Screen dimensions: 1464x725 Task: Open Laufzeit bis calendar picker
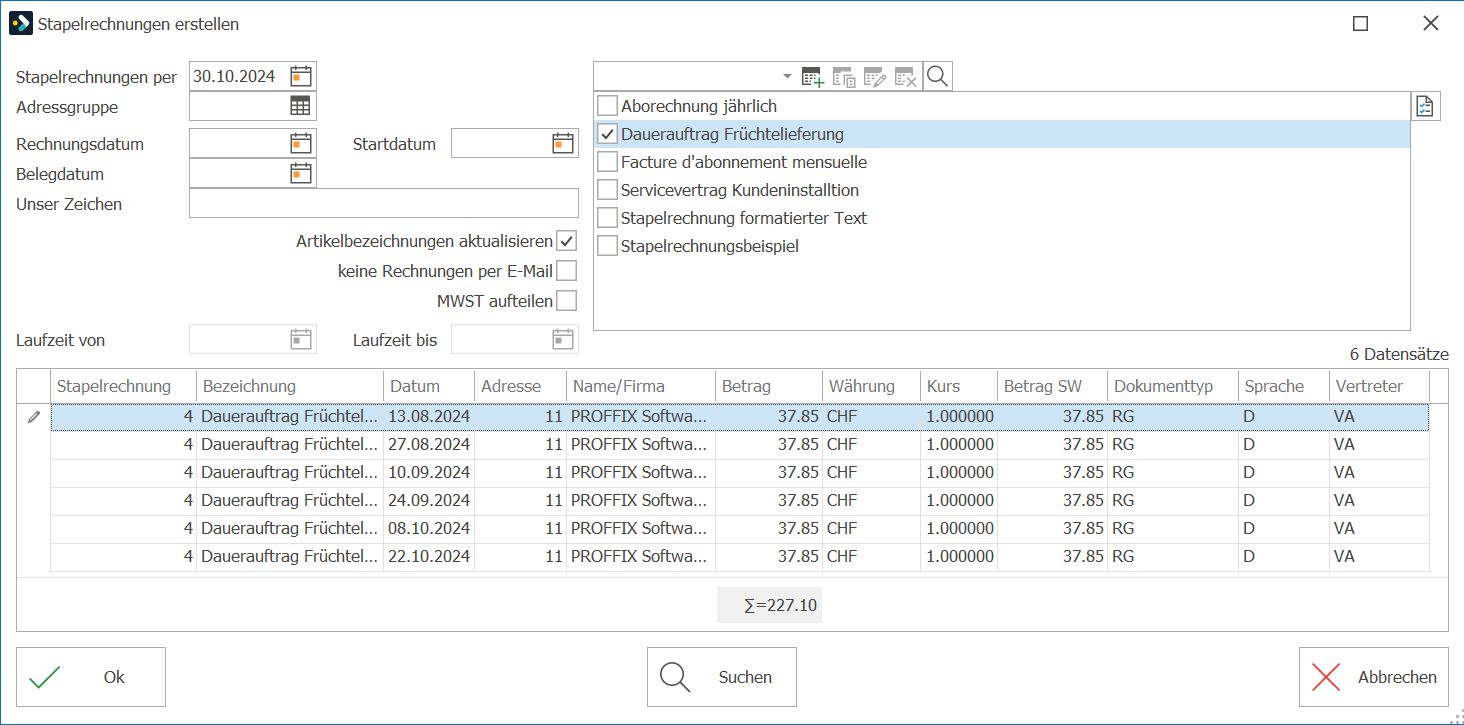coord(563,340)
